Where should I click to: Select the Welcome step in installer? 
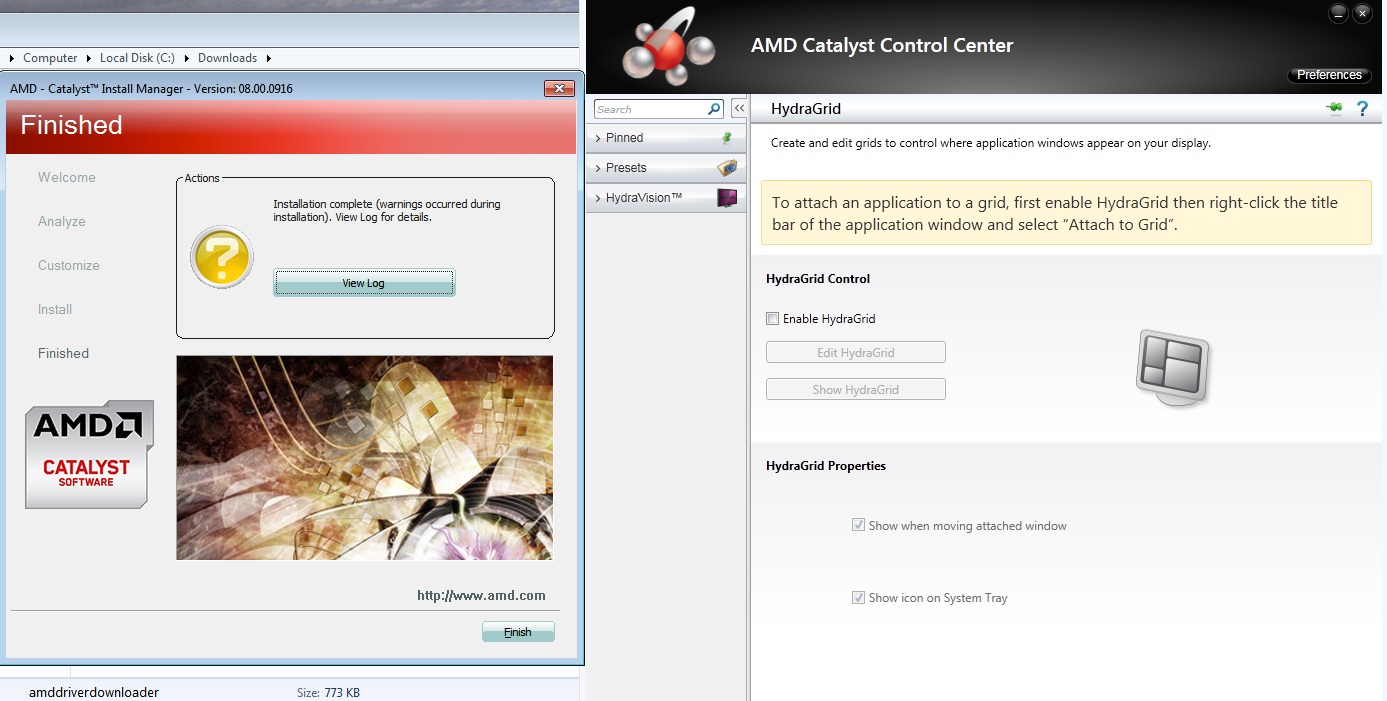67,177
